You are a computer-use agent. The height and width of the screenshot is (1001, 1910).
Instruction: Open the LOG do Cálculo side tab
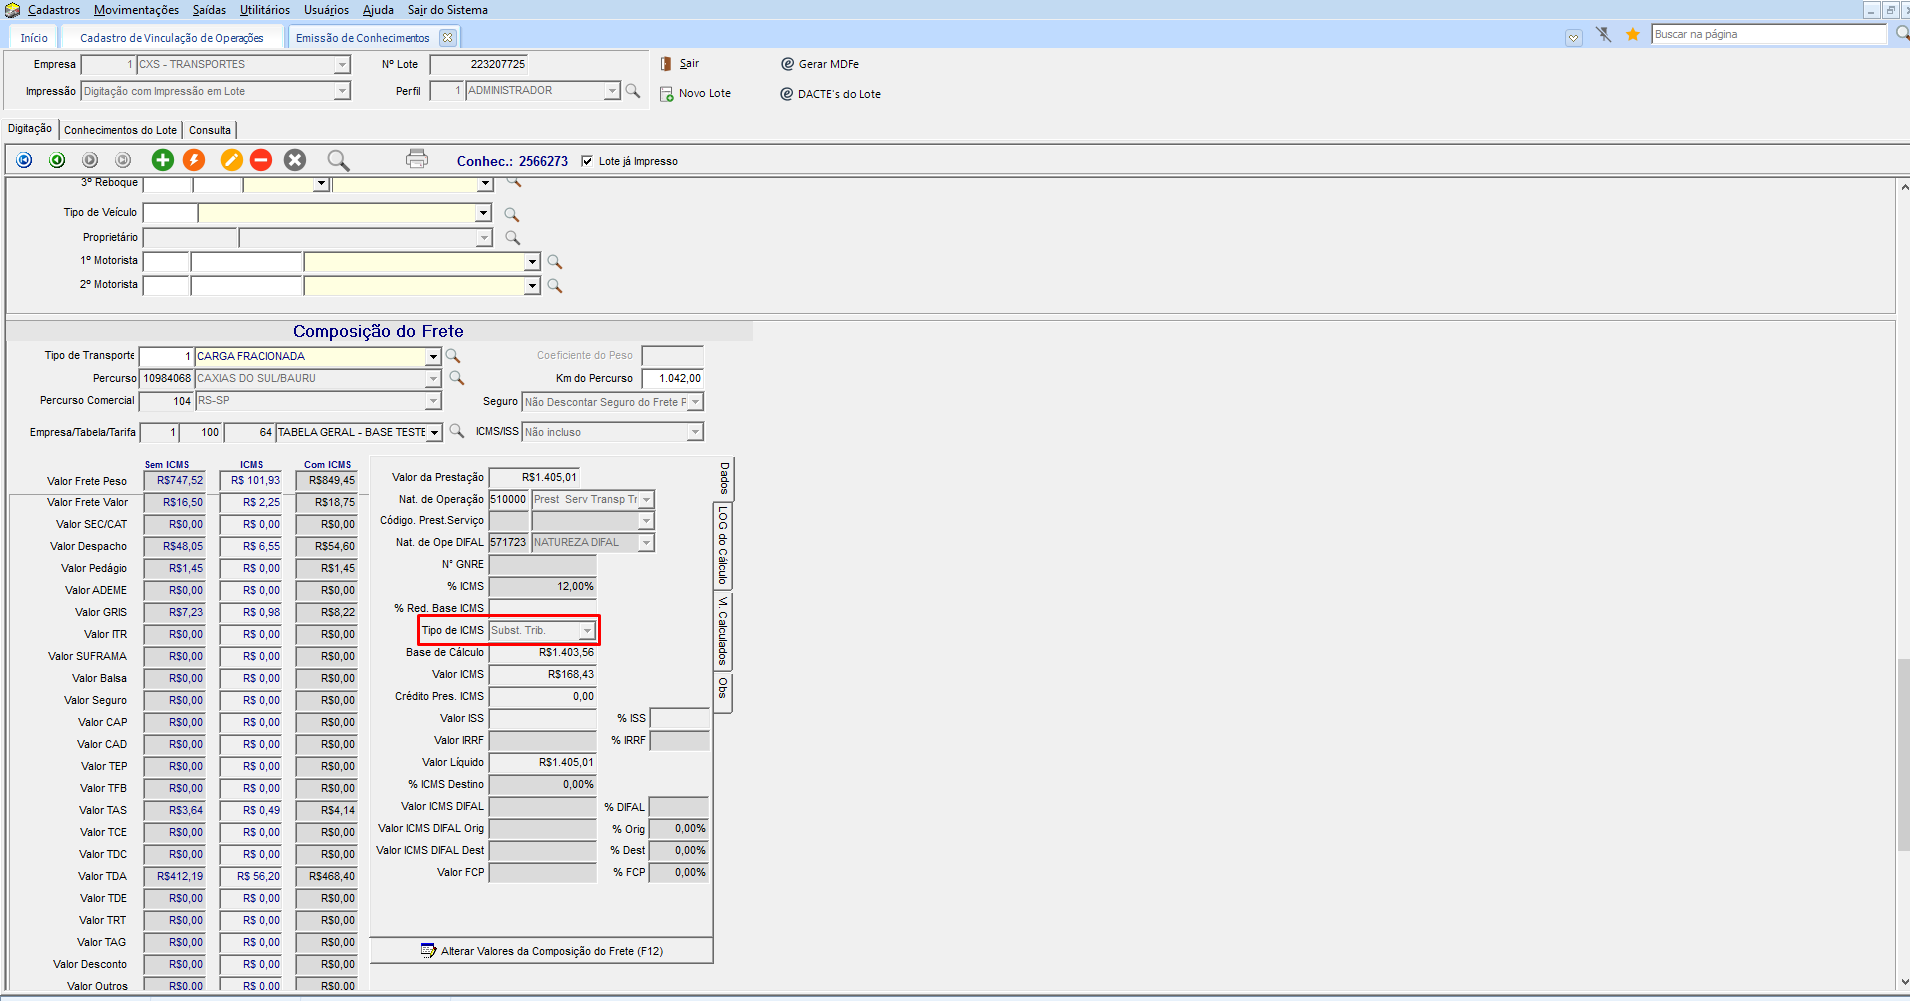[x=722, y=545]
